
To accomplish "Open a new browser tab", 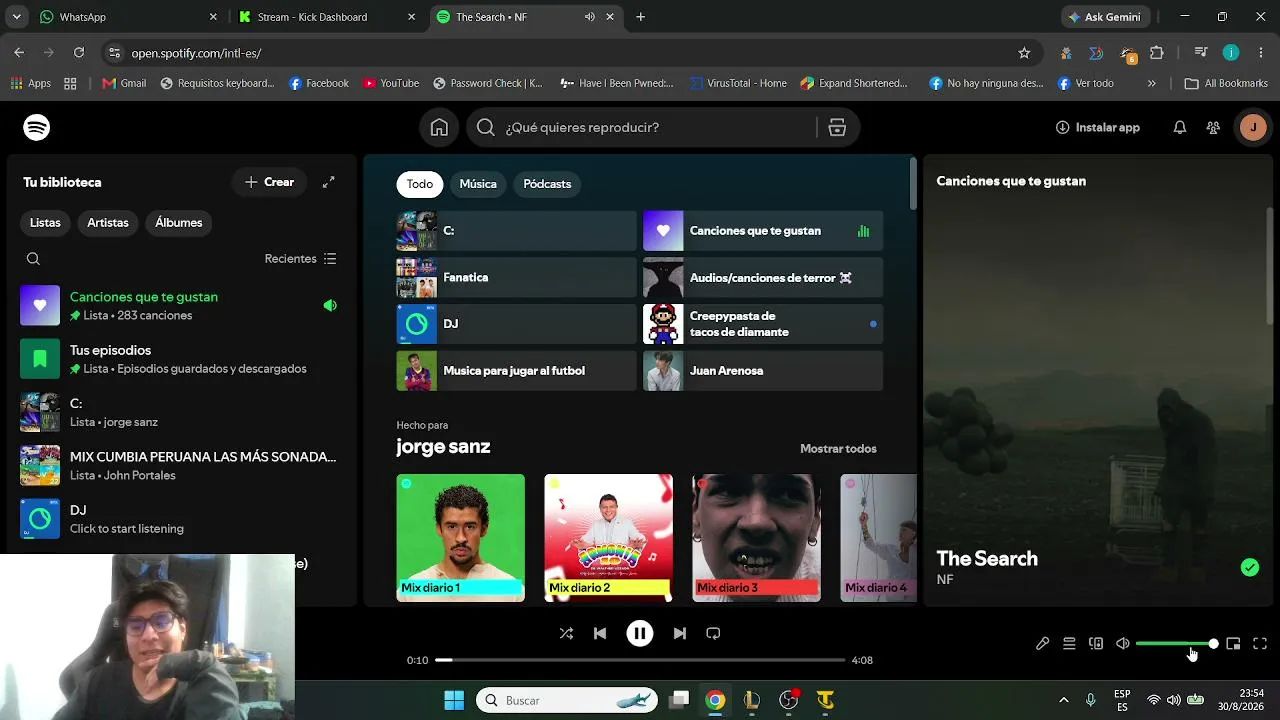I will coord(640,17).
